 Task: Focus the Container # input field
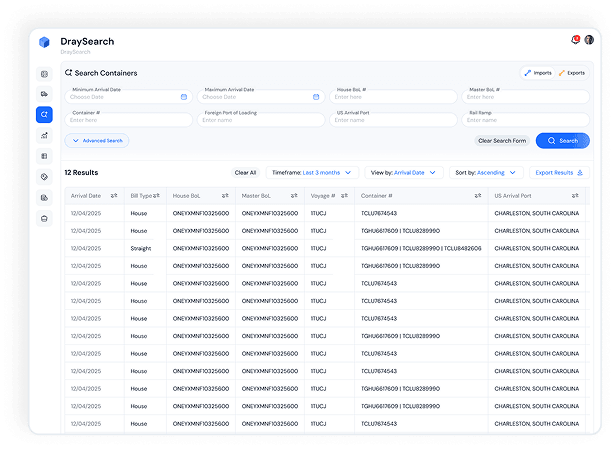[x=129, y=120]
